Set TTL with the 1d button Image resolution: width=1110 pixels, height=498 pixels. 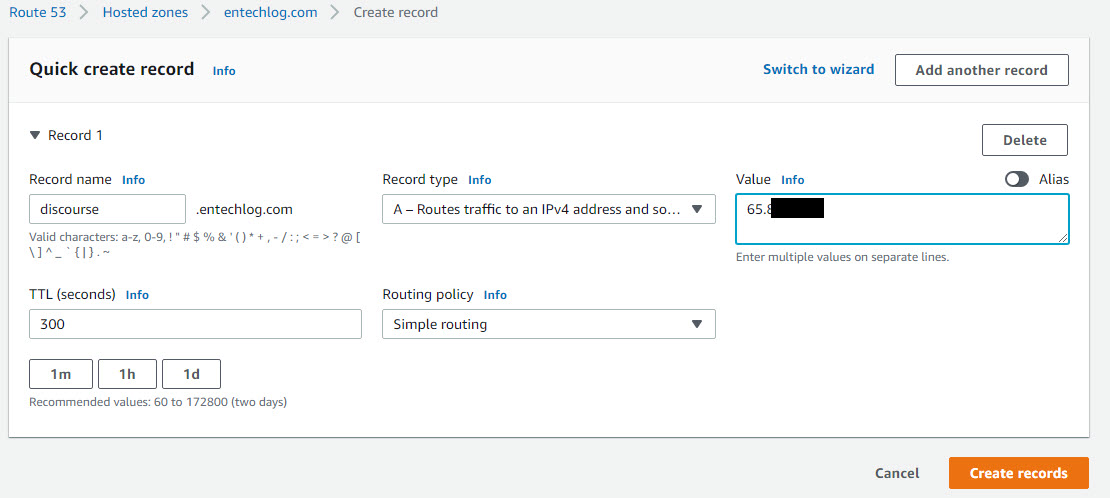[191, 374]
